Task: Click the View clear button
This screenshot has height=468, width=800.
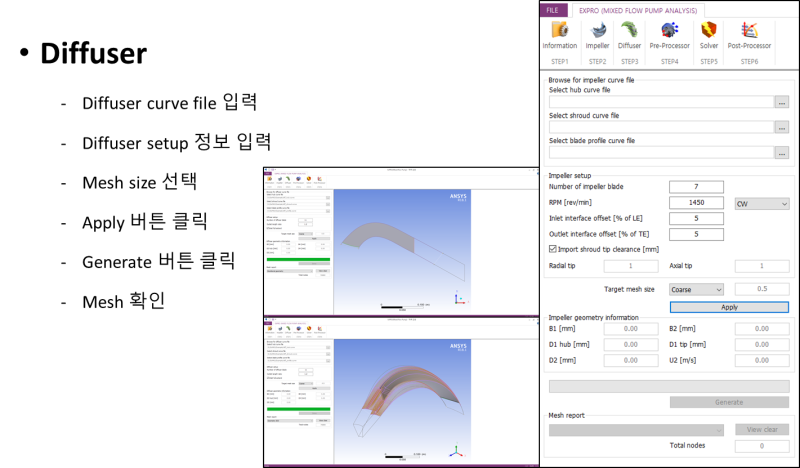Action: [762, 430]
